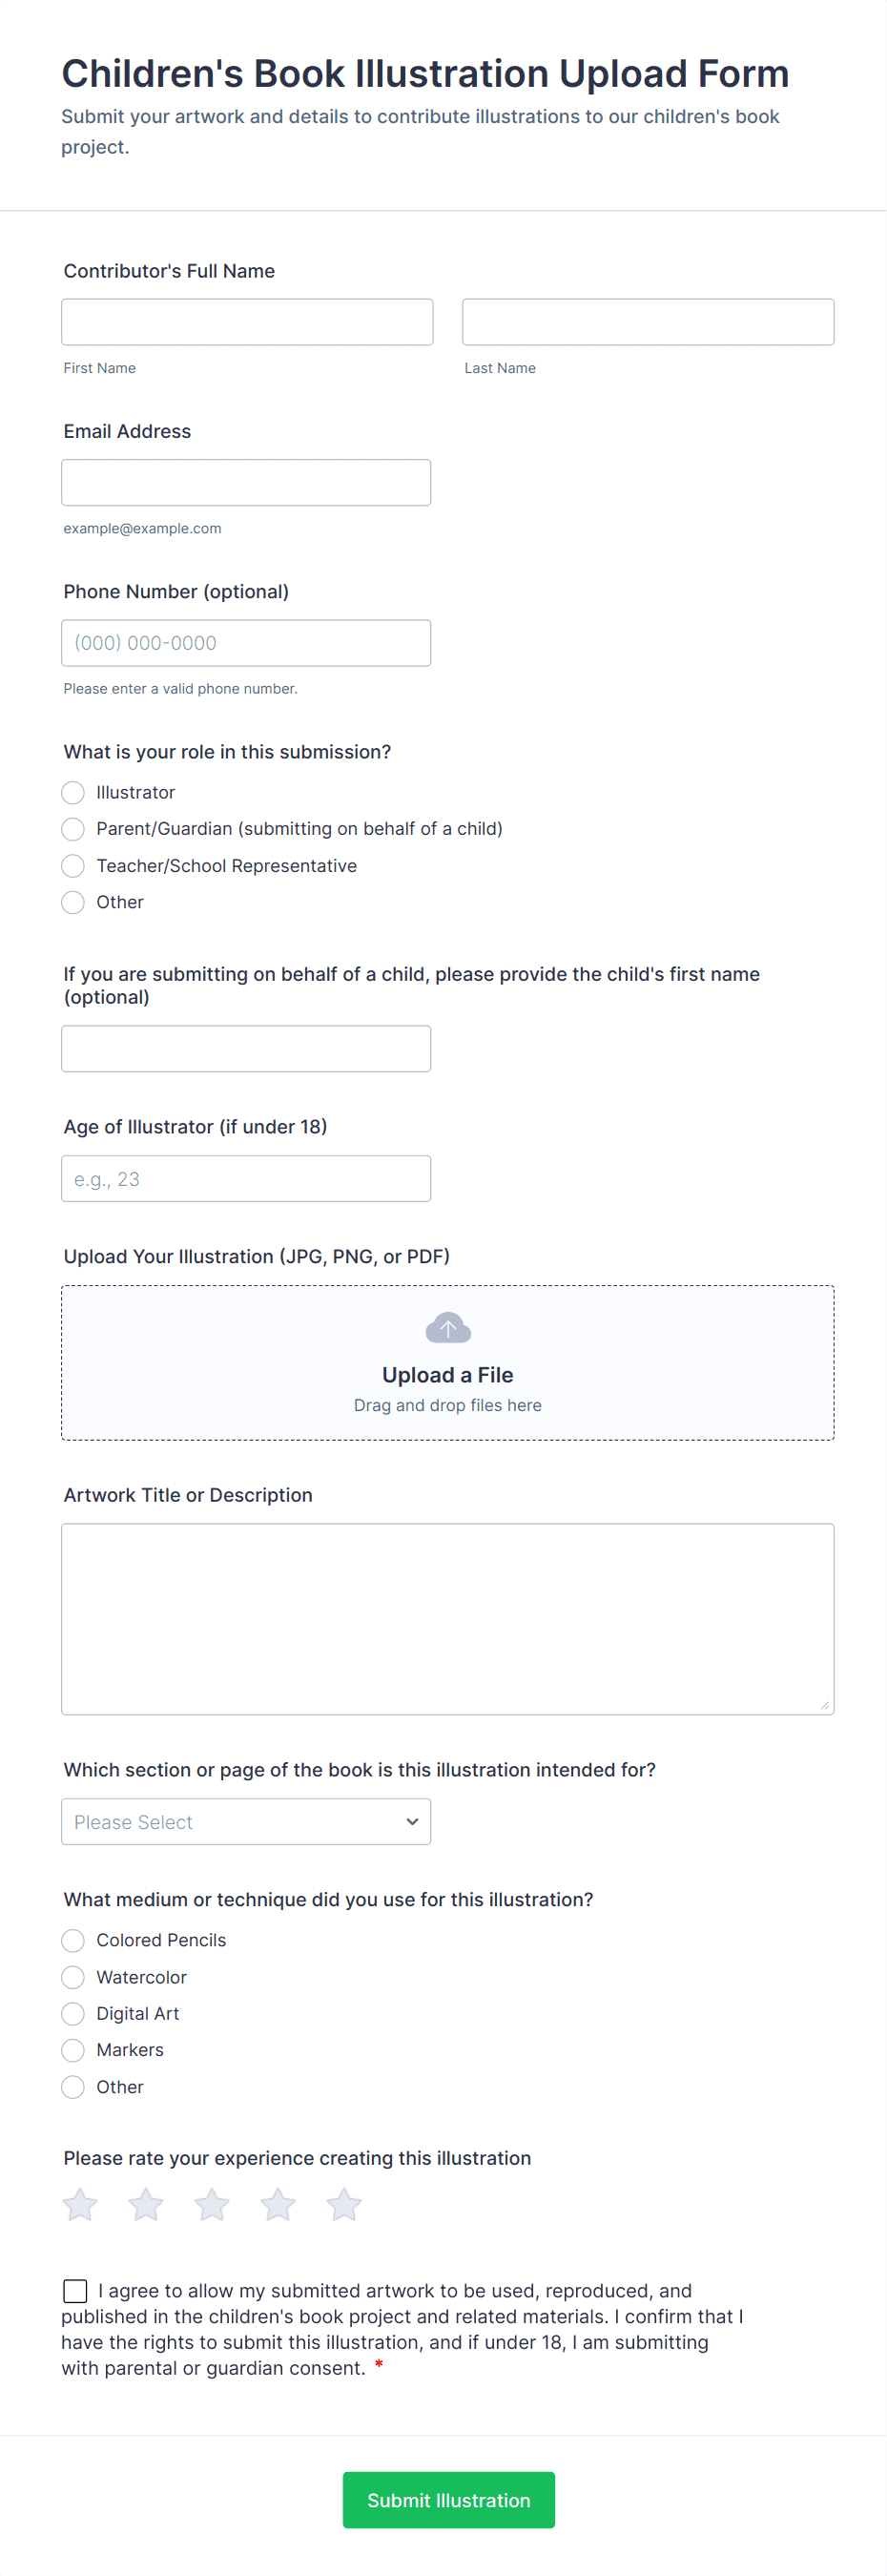Check the artwork usage consent checkbox
This screenshot has width=887, height=2576.
75,2290
